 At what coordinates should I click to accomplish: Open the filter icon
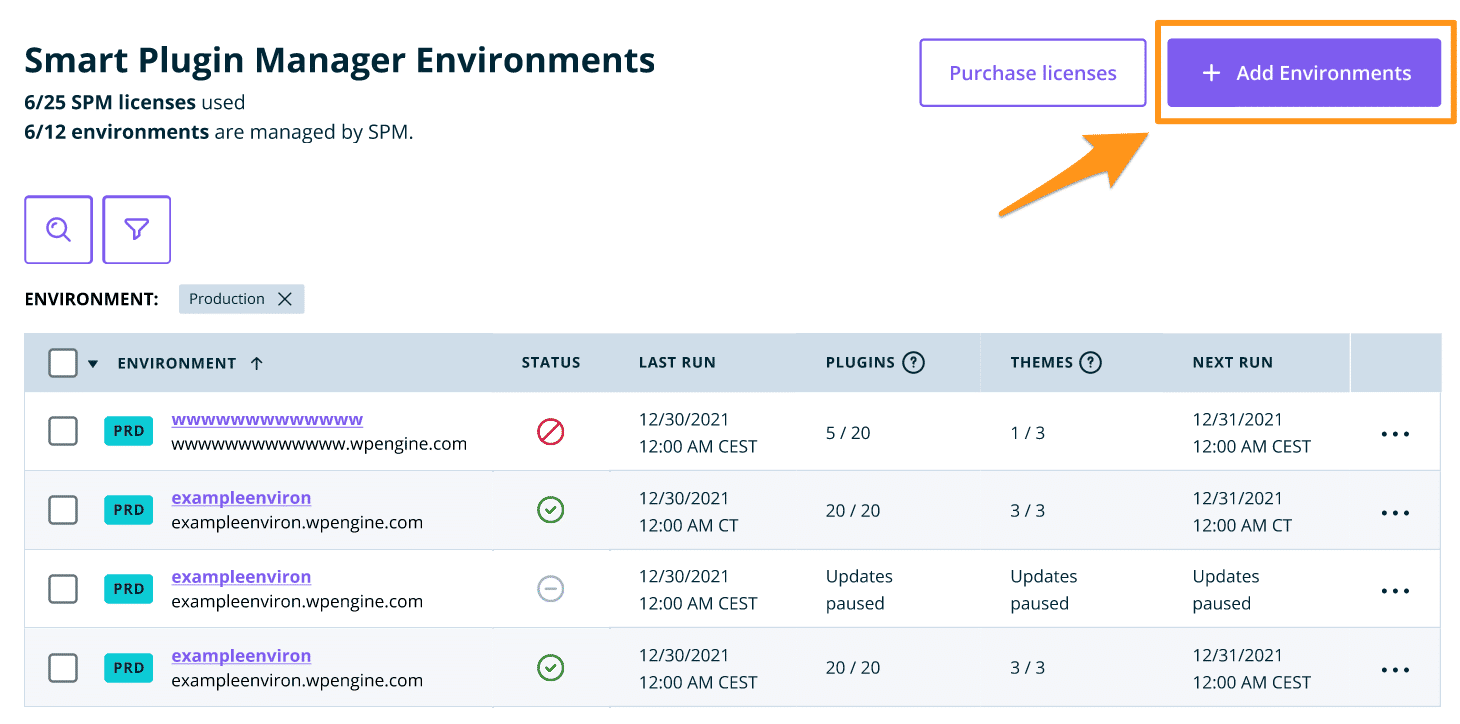[x=136, y=229]
